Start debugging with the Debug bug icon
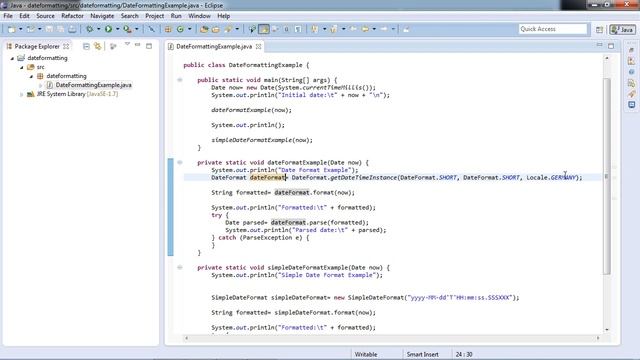The height and width of the screenshot is (360, 640). [89, 29]
